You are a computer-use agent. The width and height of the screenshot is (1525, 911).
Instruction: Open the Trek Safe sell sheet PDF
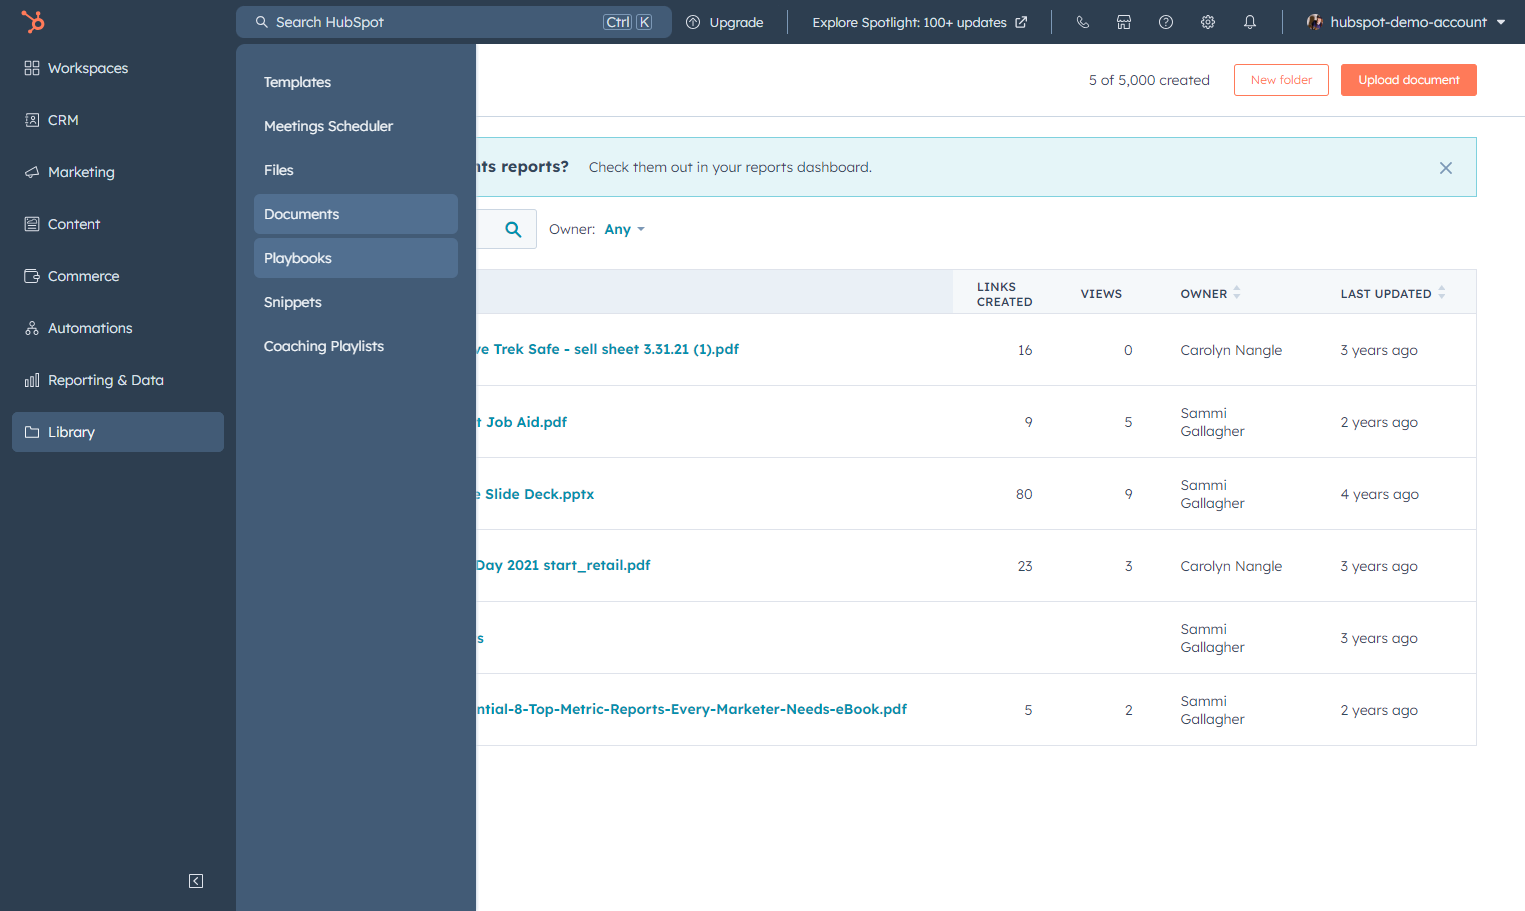click(x=608, y=349)
